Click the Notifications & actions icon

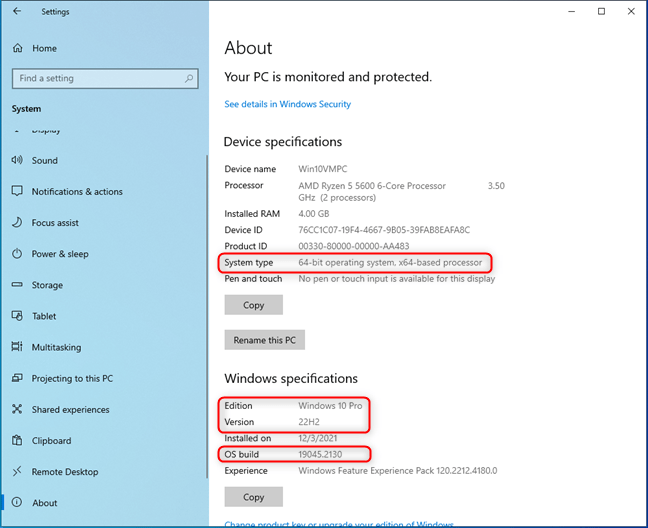coord(17,191)
